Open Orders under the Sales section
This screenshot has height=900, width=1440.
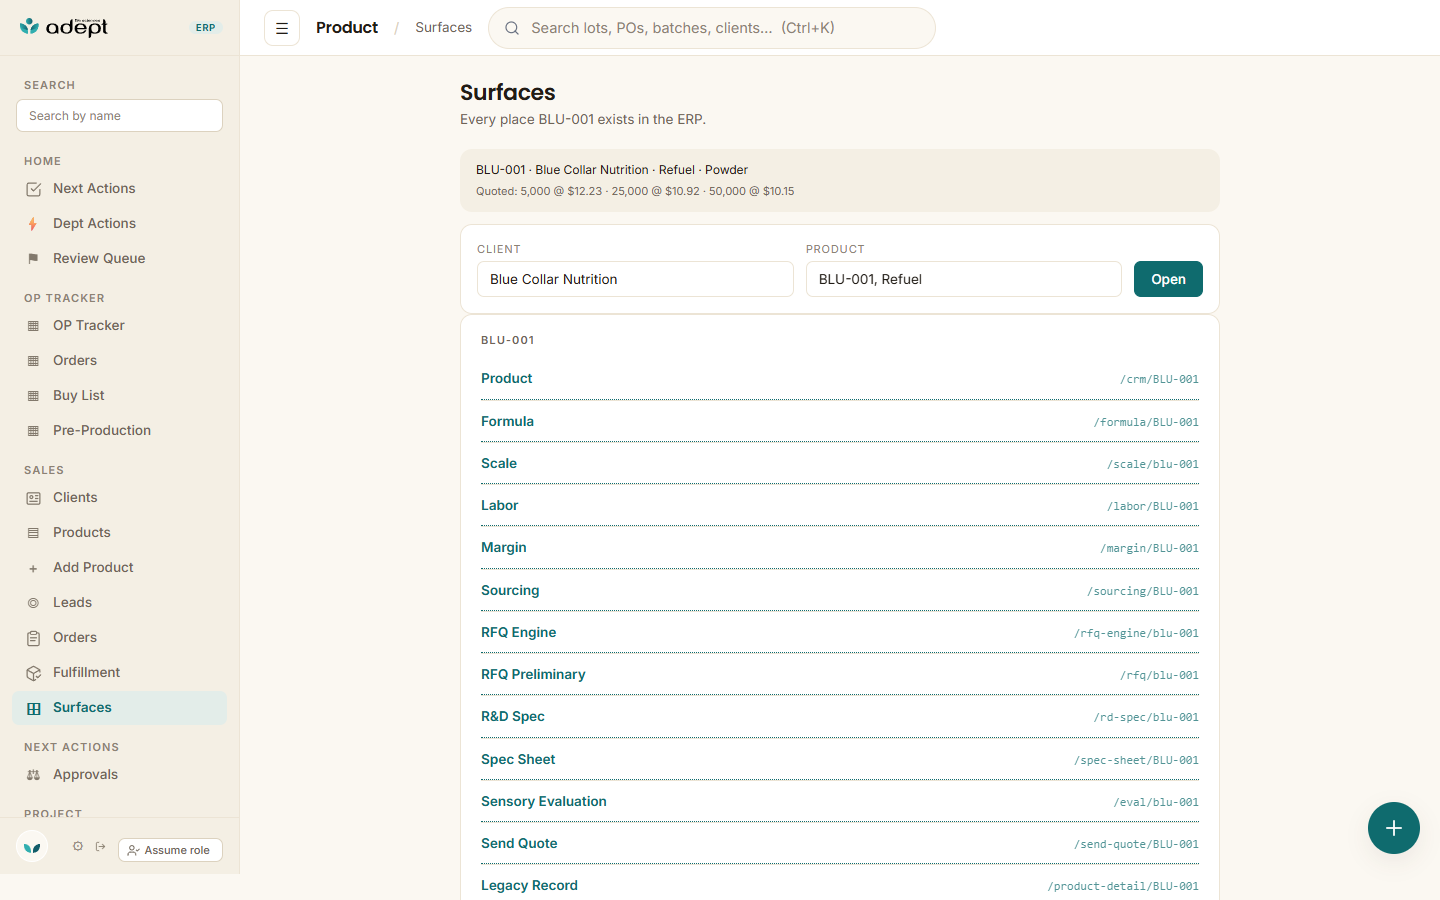(75, 637)
